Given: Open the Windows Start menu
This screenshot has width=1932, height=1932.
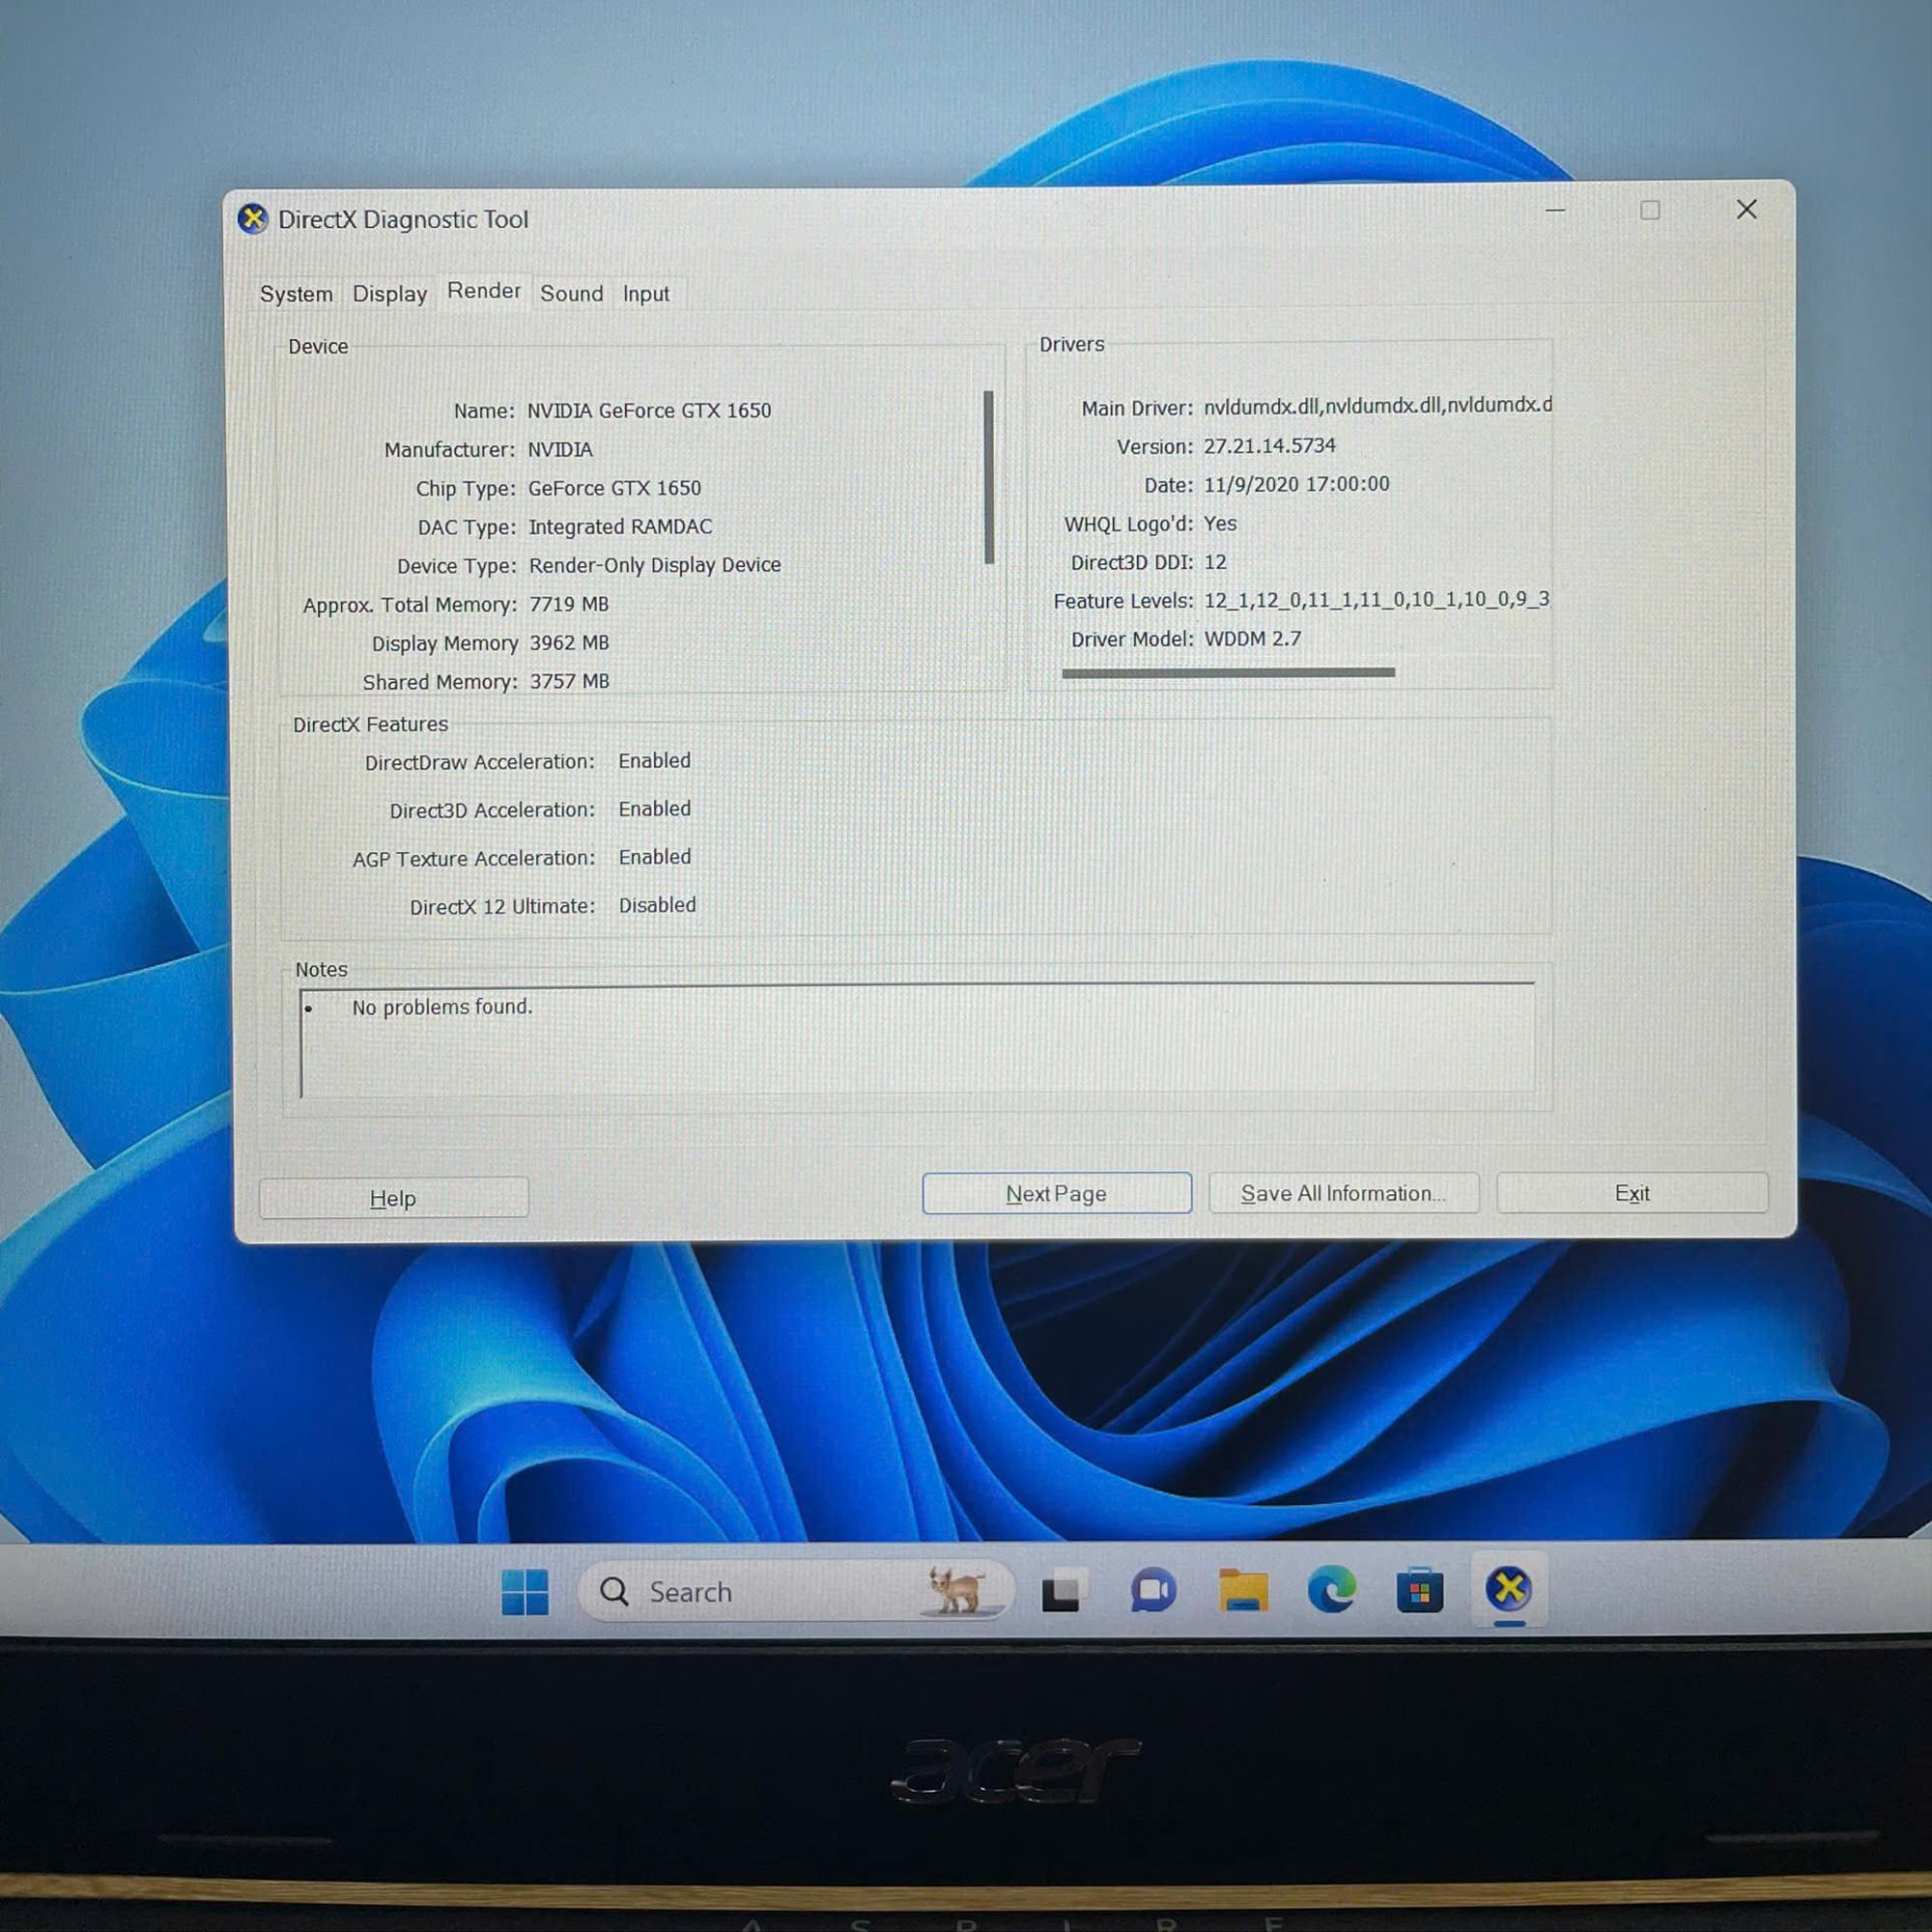Looking at the screenshot, I should tap(525, 1592).
